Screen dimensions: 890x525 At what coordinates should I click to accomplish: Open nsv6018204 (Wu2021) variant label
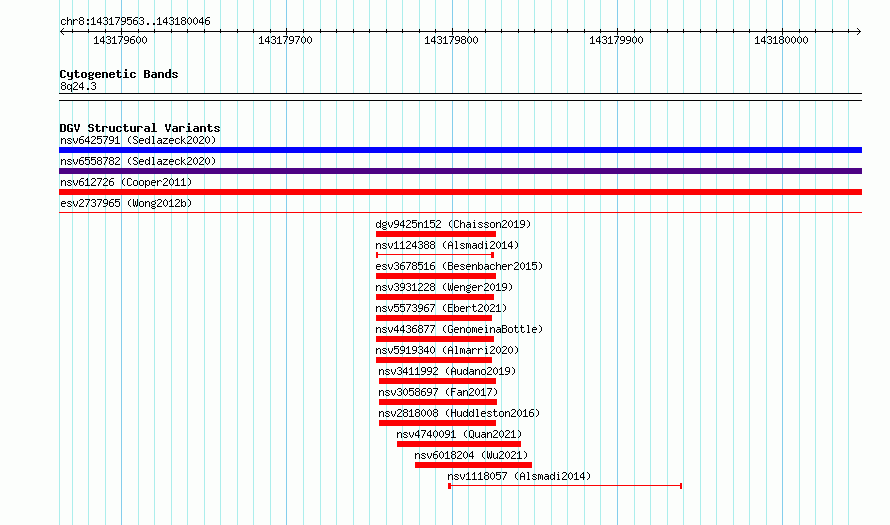click(x=471, y=455)
